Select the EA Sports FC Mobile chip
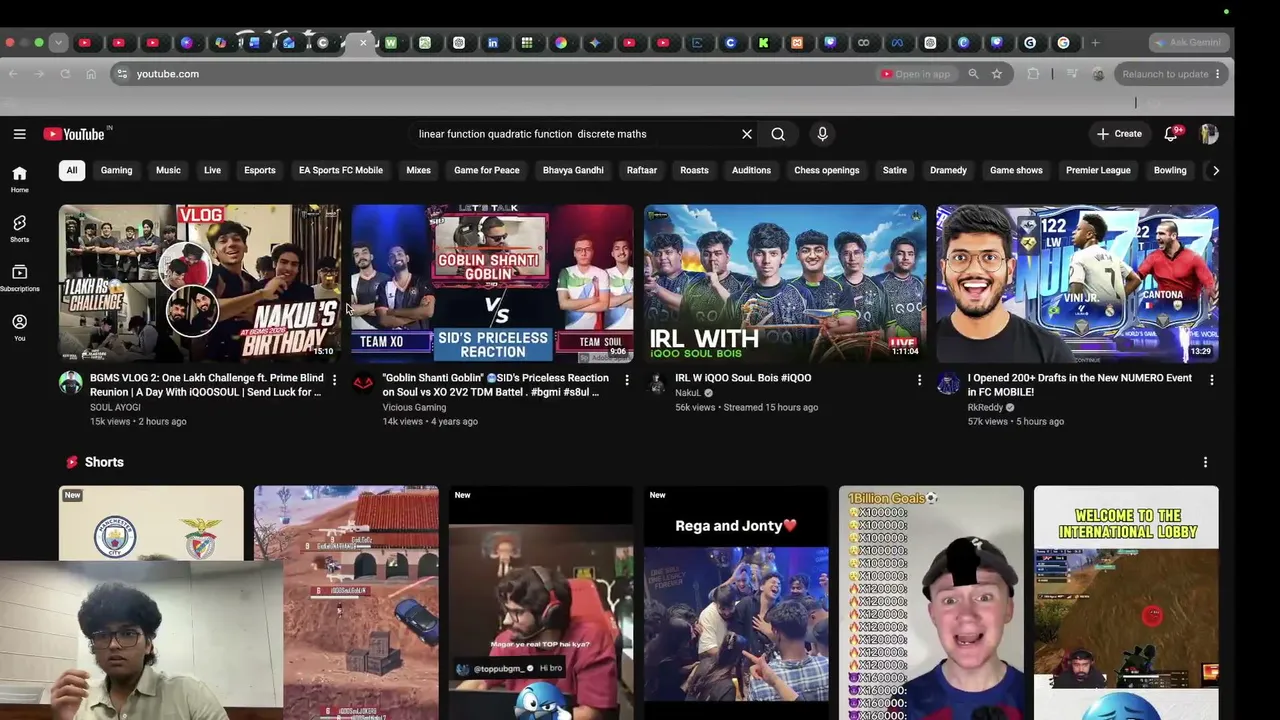Viewport: 1280px width, 720px height. pos(341,171)
